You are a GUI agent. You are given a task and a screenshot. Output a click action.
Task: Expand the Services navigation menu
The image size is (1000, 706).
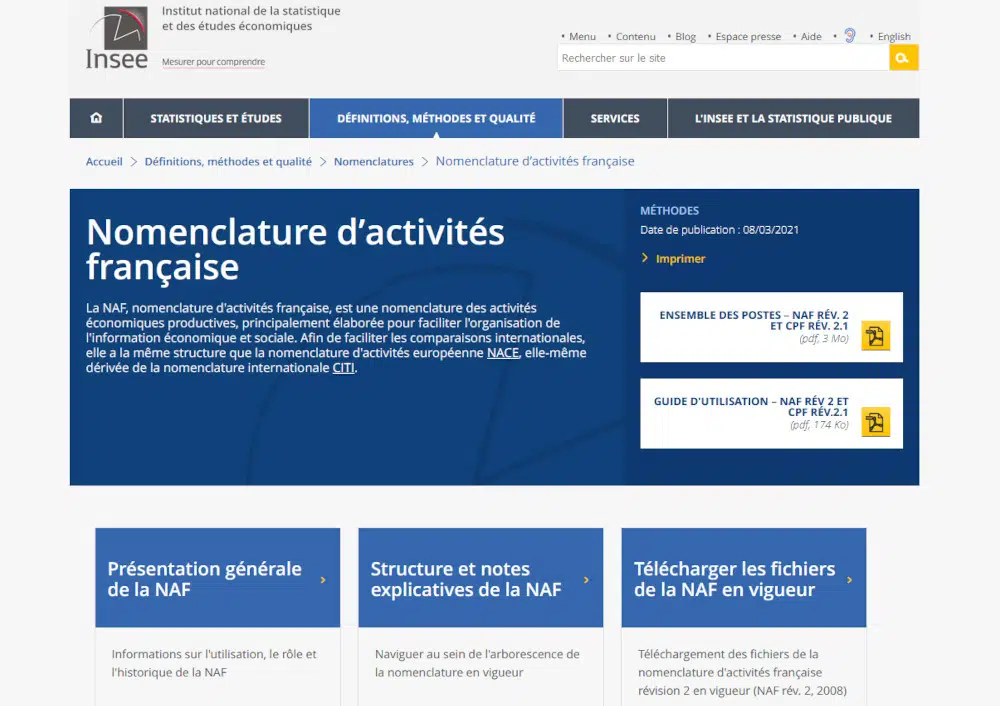[615, 118]
